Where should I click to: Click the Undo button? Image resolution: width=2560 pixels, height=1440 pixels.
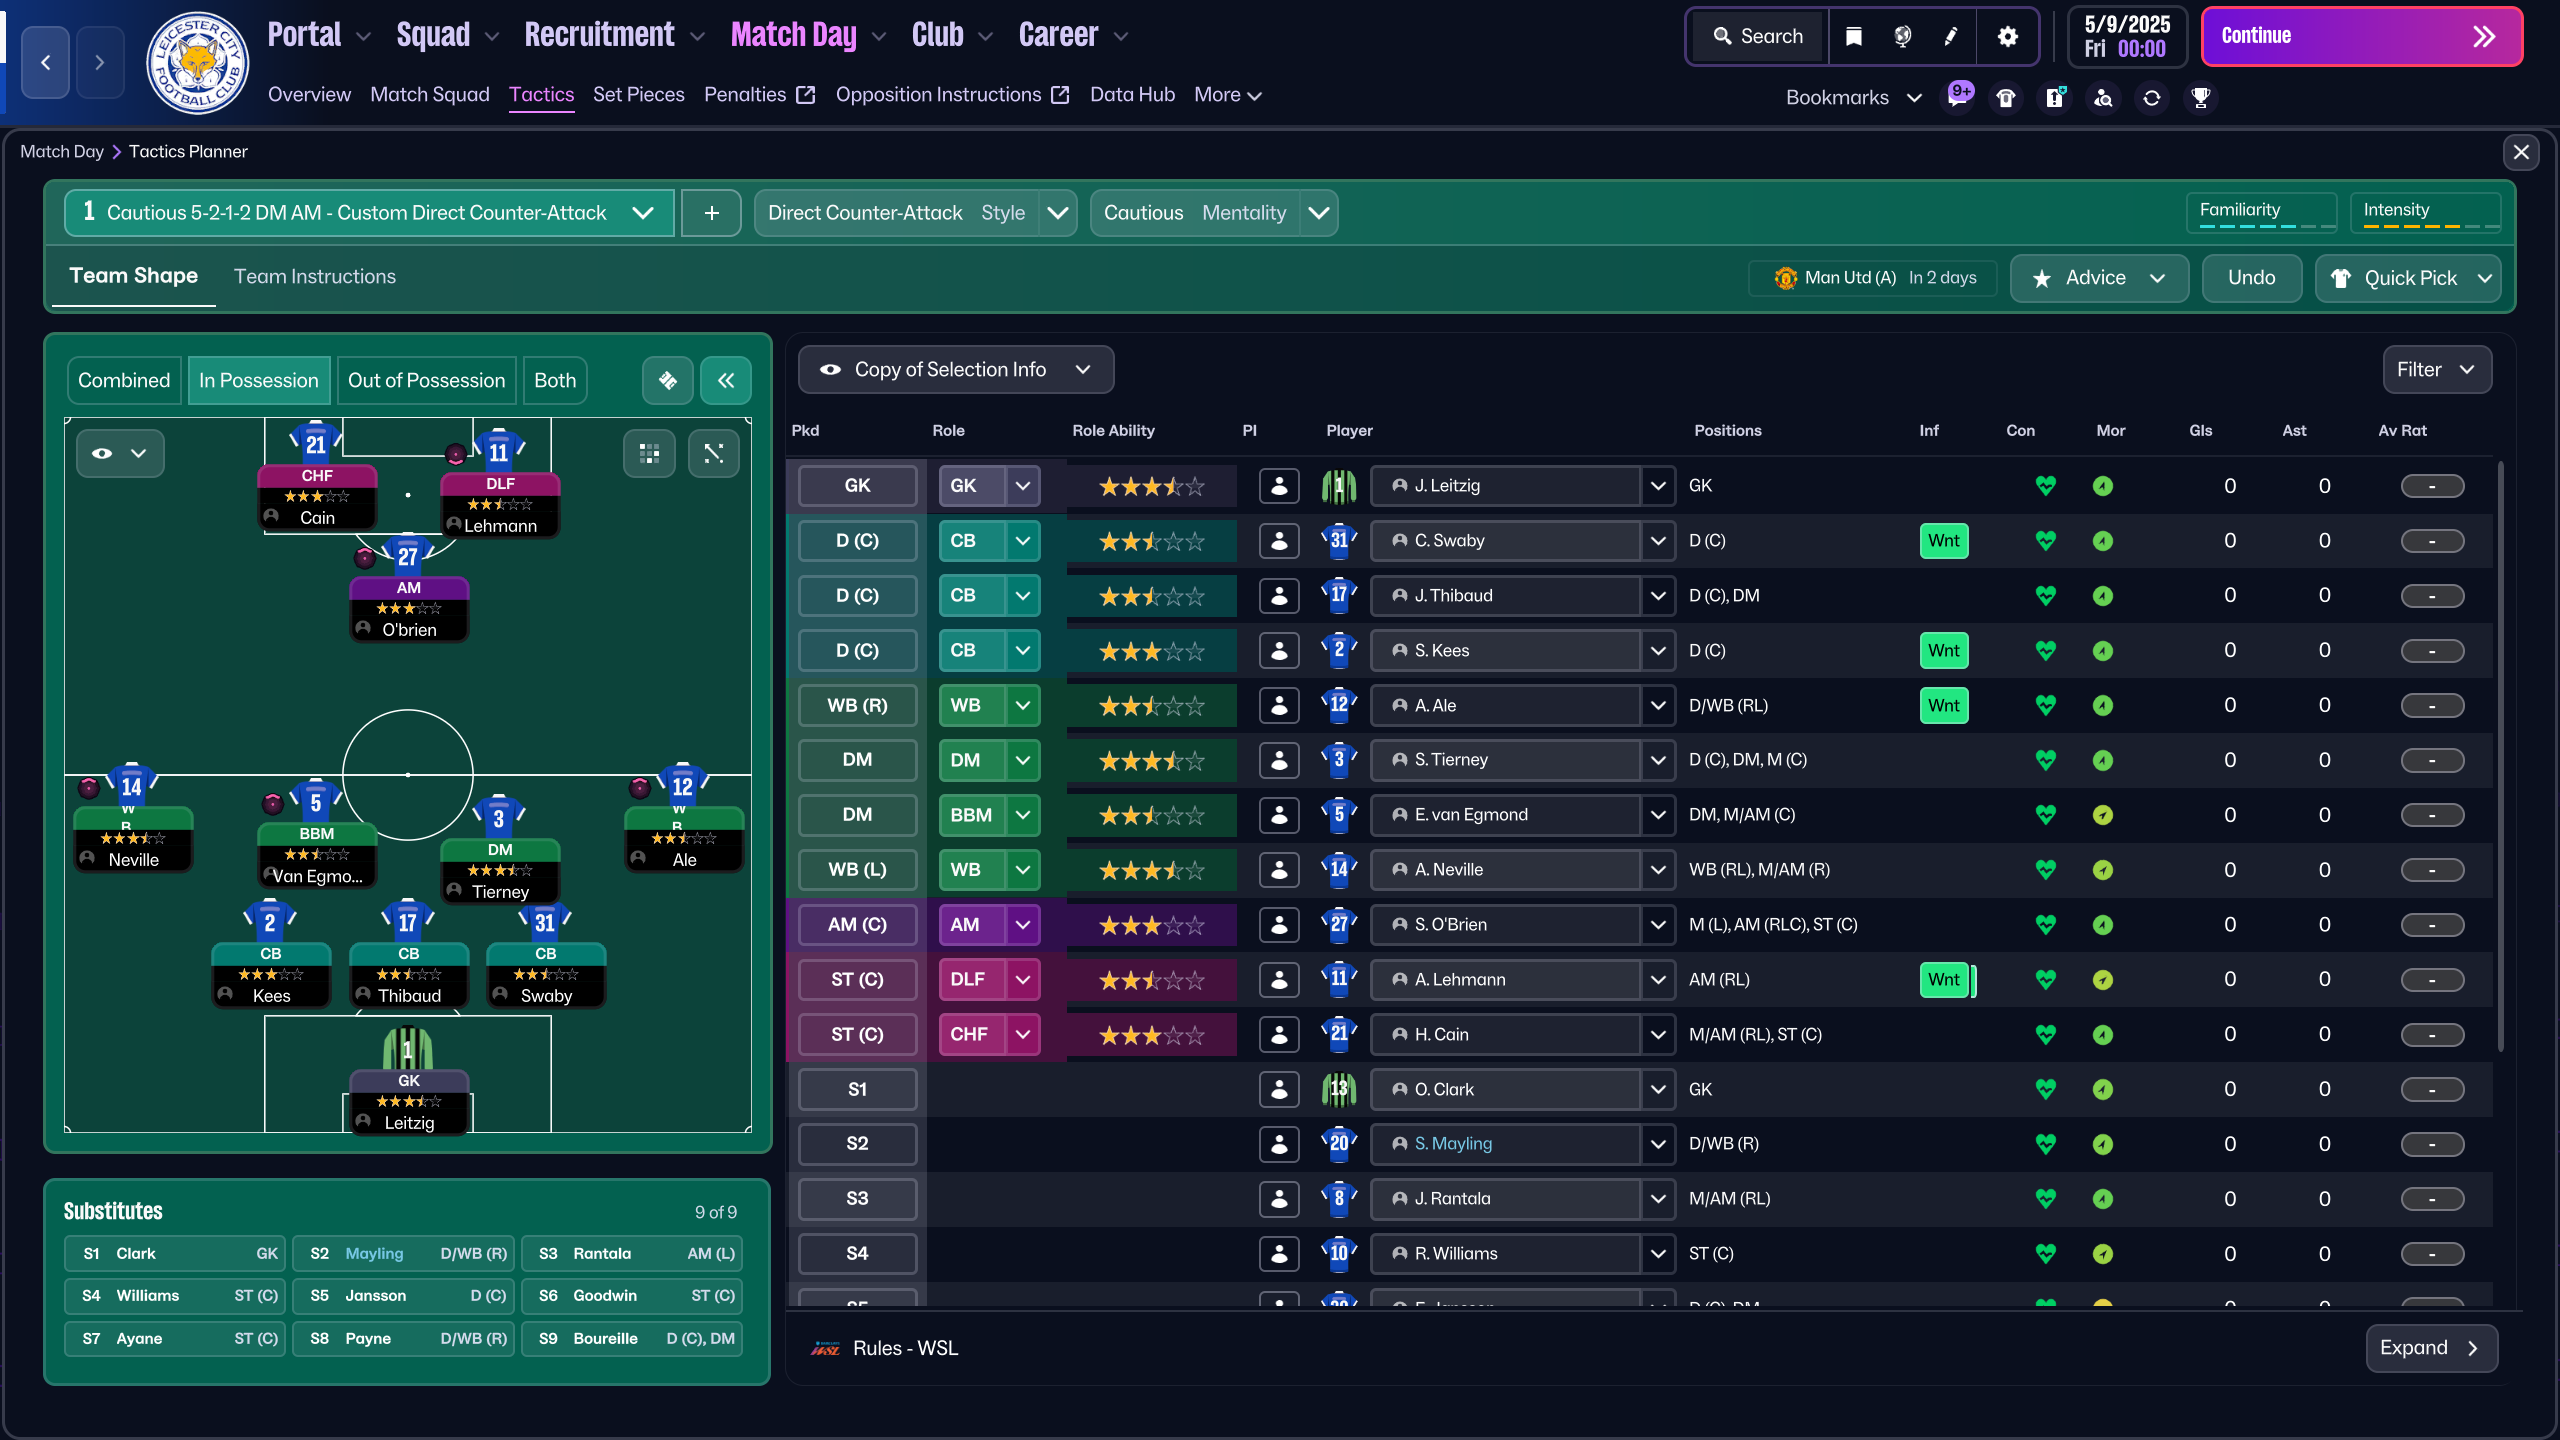click(x=2251, y=278)
